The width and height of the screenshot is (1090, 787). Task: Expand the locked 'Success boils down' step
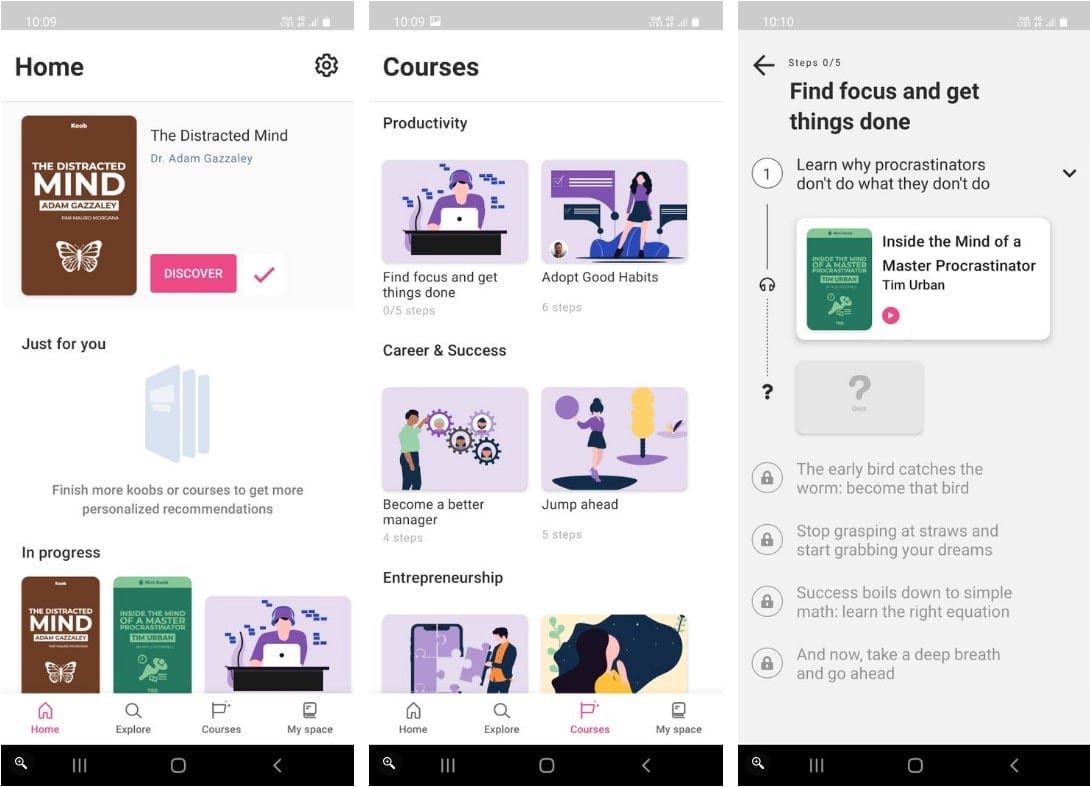coord(903,603)
